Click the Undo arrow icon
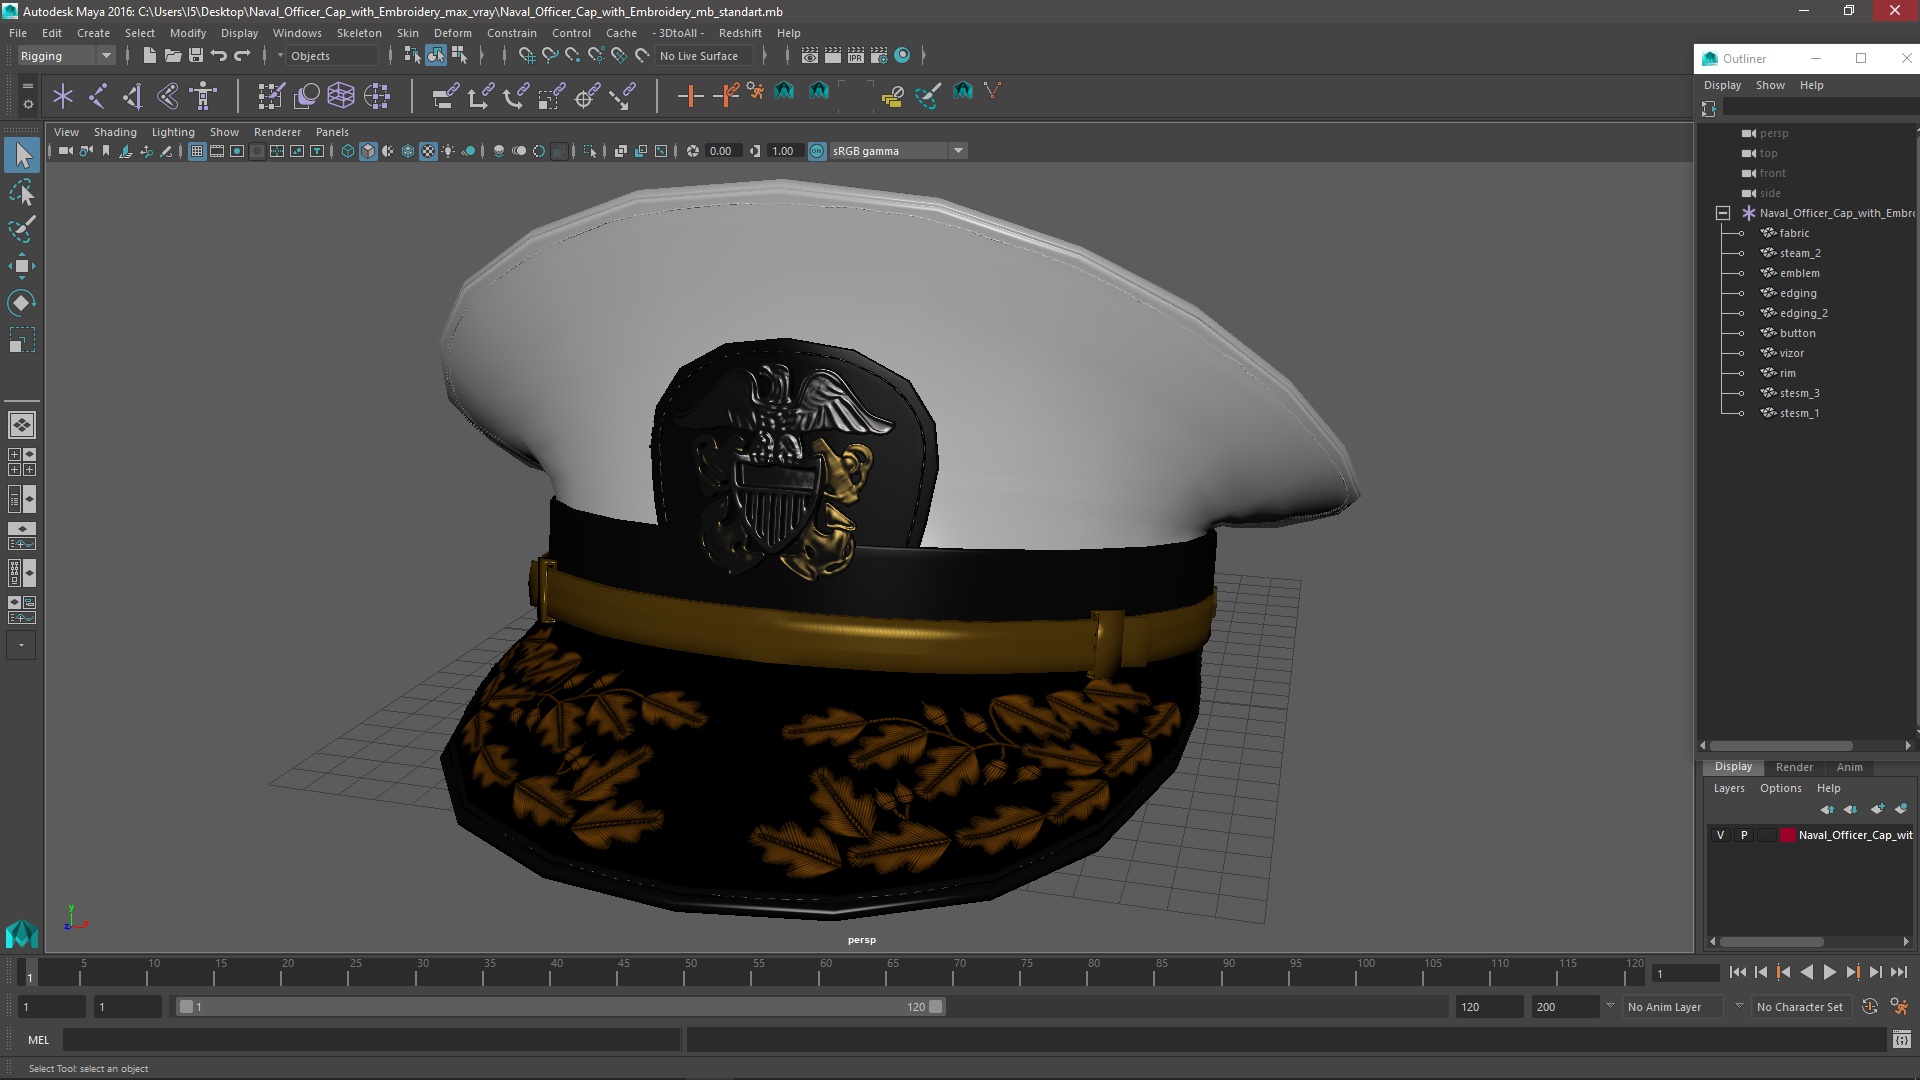 point(219,56)
